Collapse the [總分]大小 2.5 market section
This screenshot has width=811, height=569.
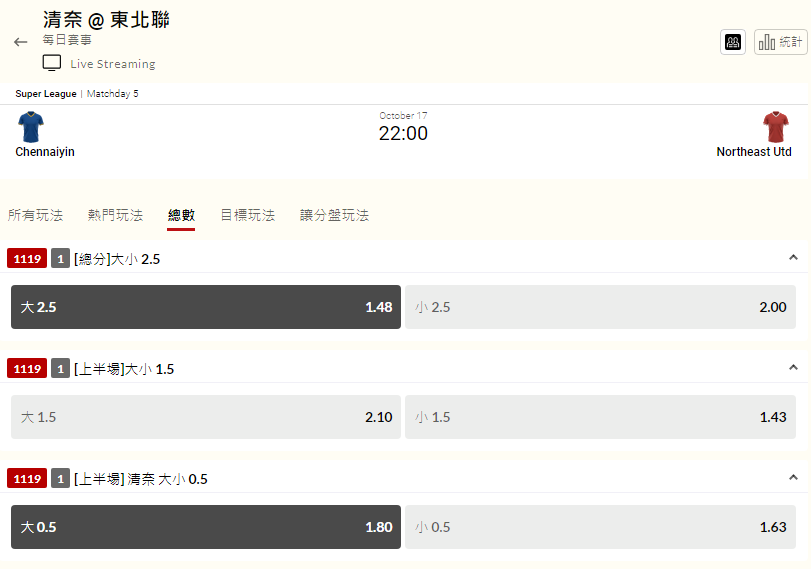[x=793, y=258]
